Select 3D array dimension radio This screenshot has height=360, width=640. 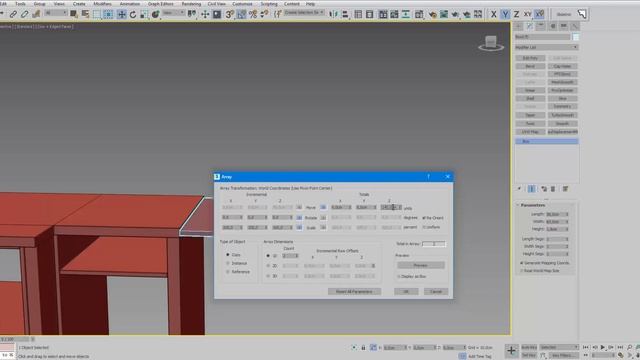click(x=268, y=276)
